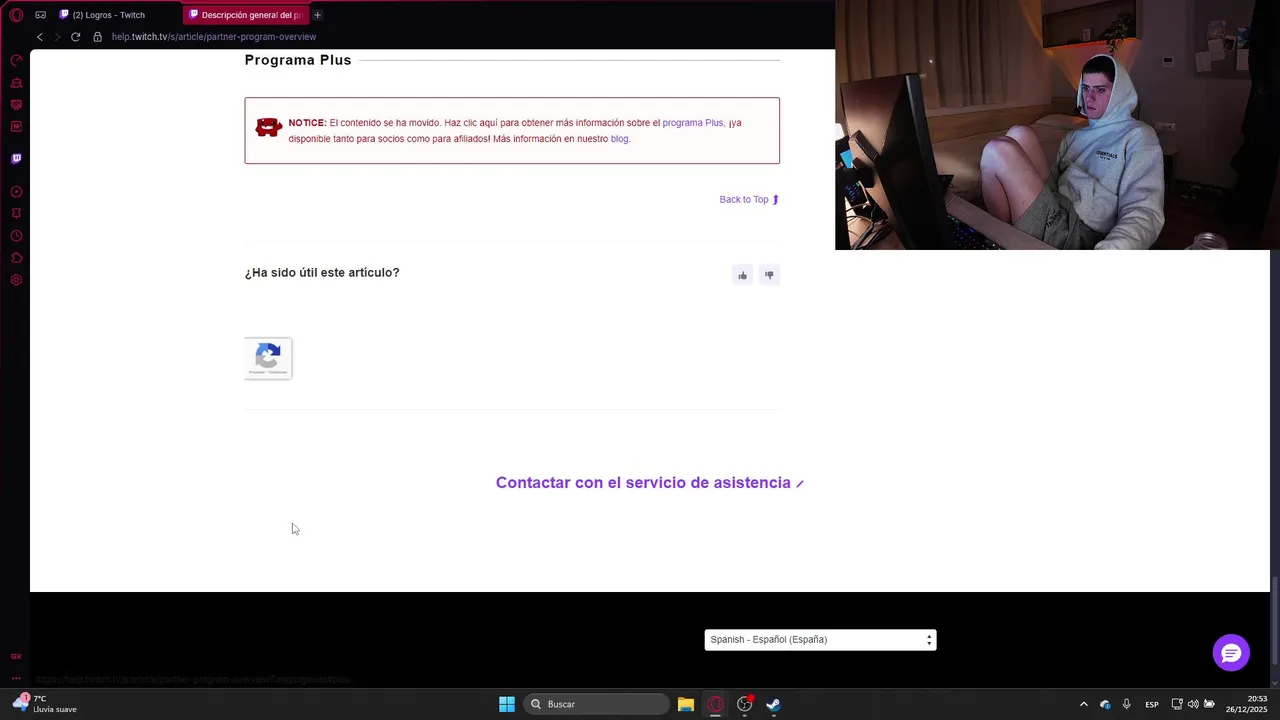Viewport: 1280px width, 720px height.
Task: Open the language dropdown Spanish - Español
Action: pyautogui.click(x=820, y=640)
